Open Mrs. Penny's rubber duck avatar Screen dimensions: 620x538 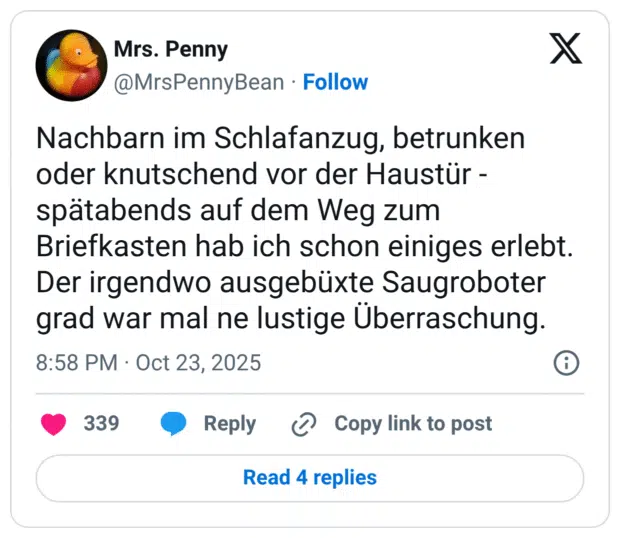click(x=71, y=65)
